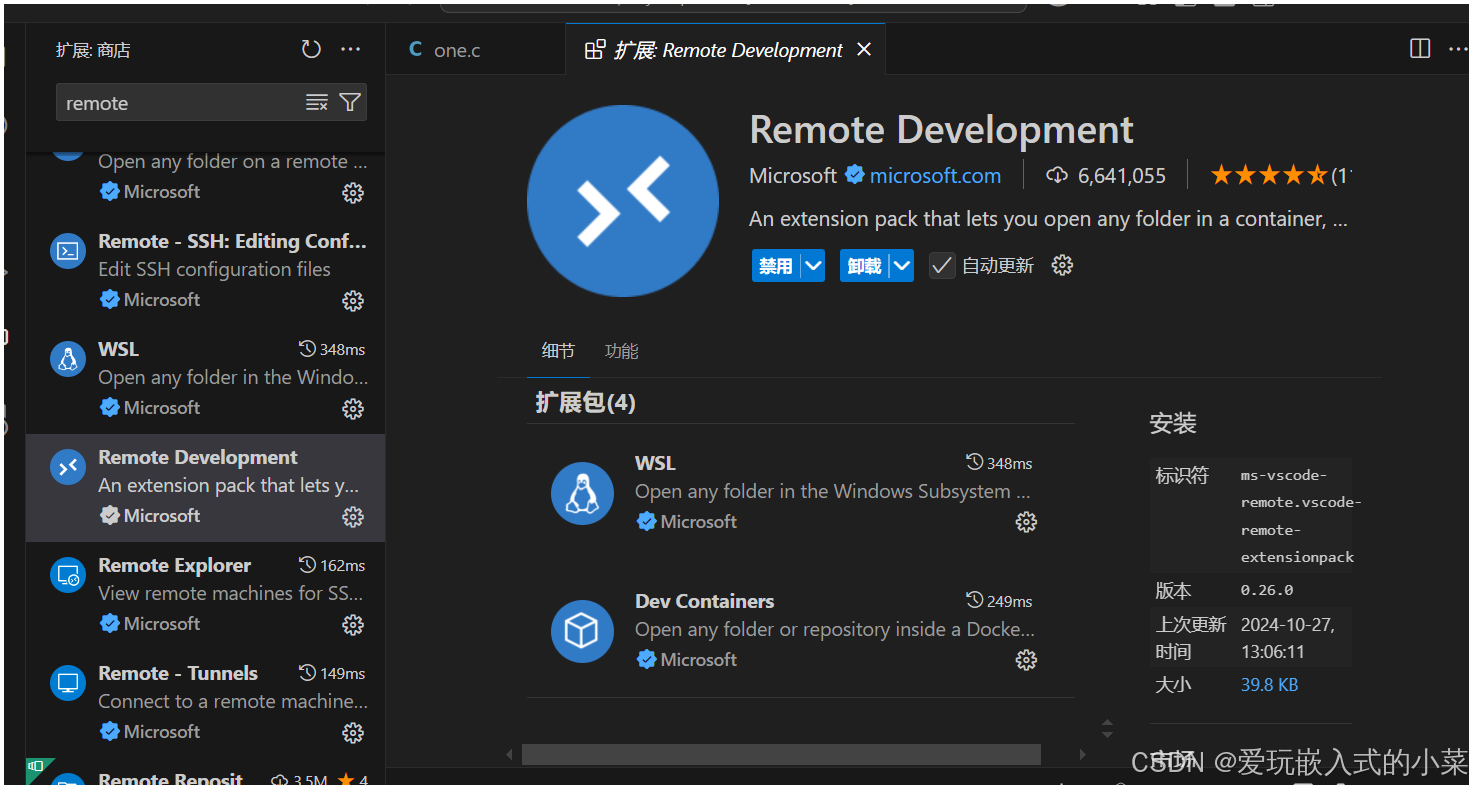Click the right arrow of horizontal scrollbar
Screen dimensions: 1473x789
1082,754
